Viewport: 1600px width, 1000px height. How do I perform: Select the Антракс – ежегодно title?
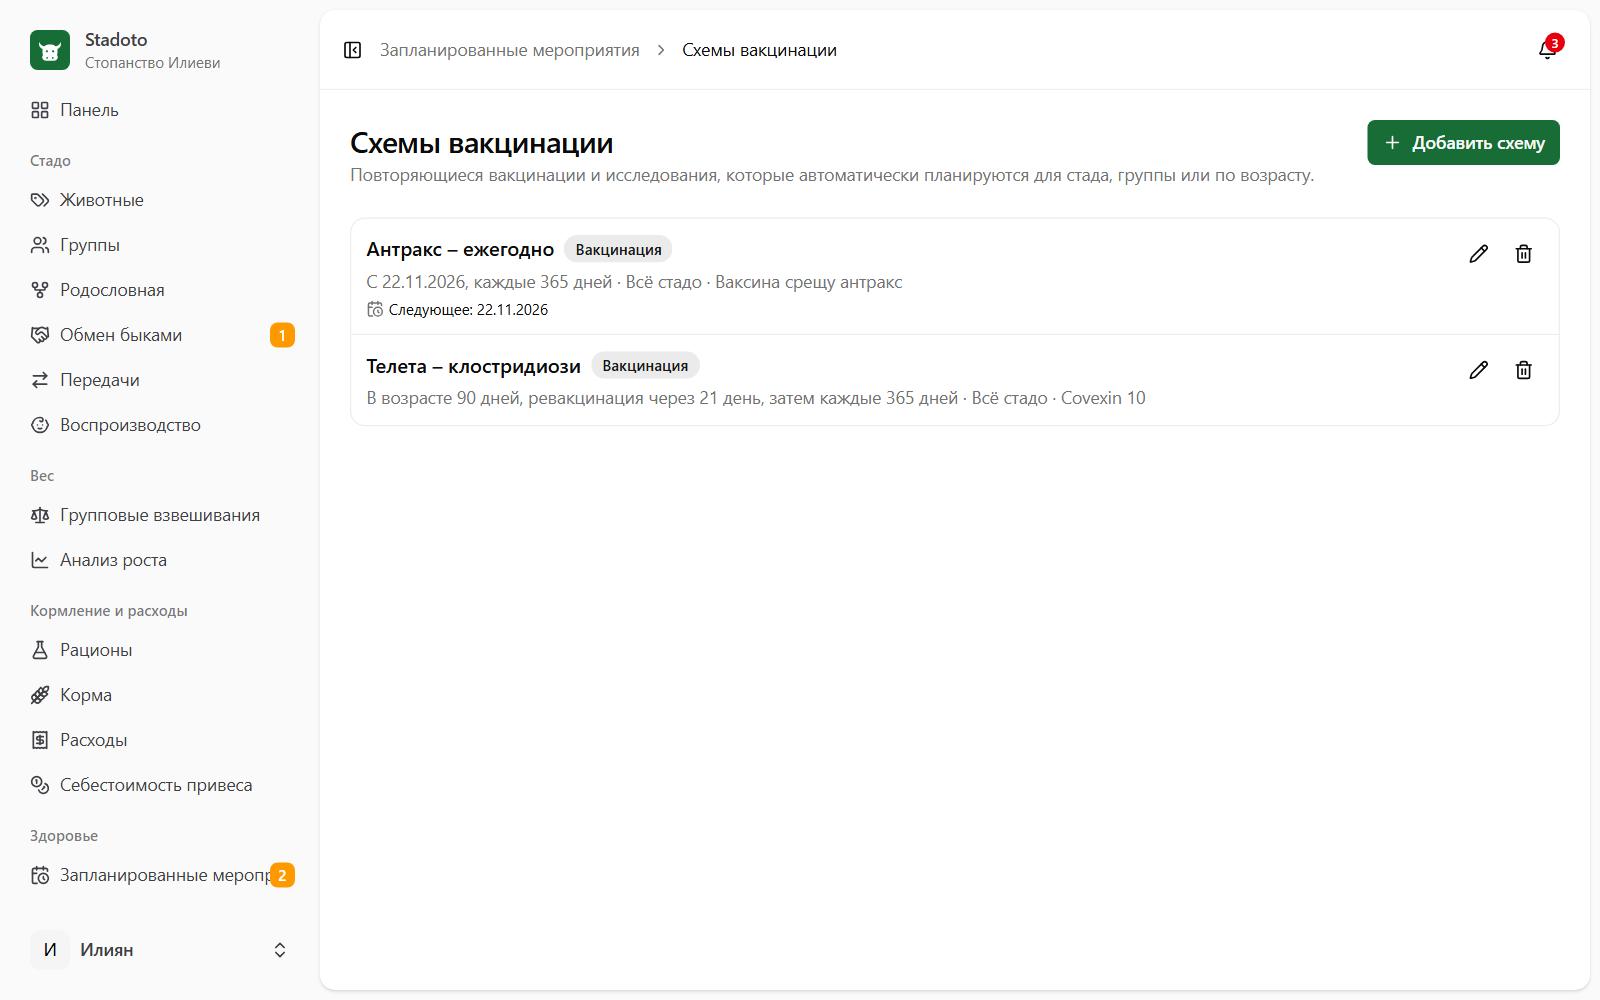[x=460, y=250]
